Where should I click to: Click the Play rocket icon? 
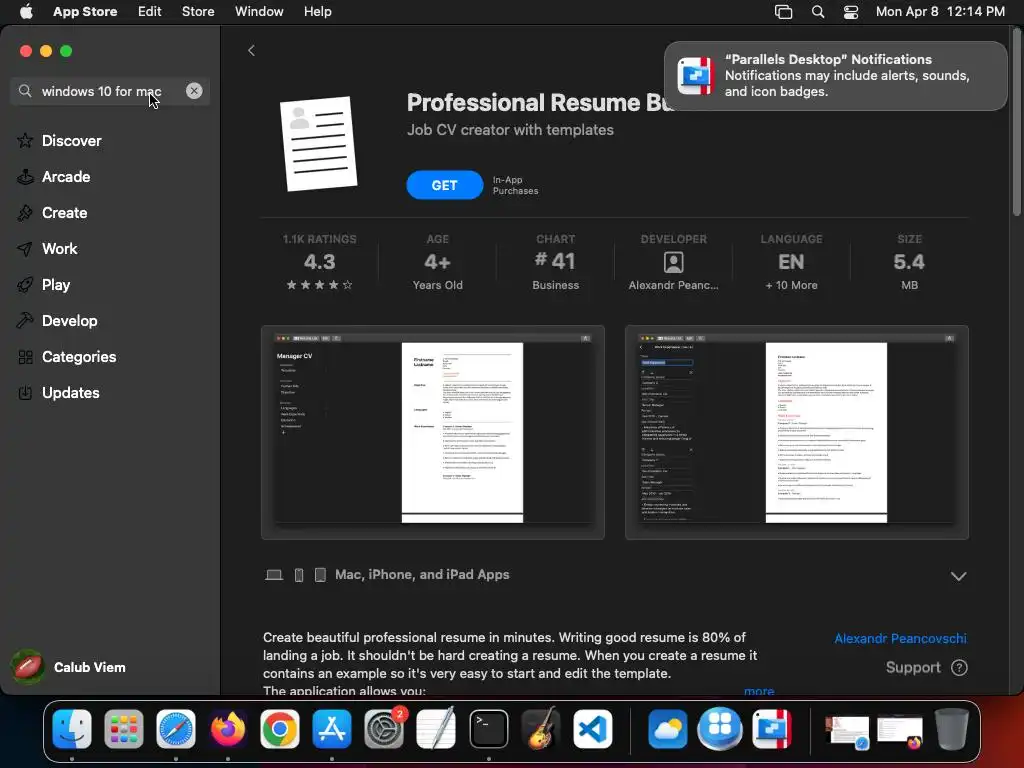tap(25, 285)
